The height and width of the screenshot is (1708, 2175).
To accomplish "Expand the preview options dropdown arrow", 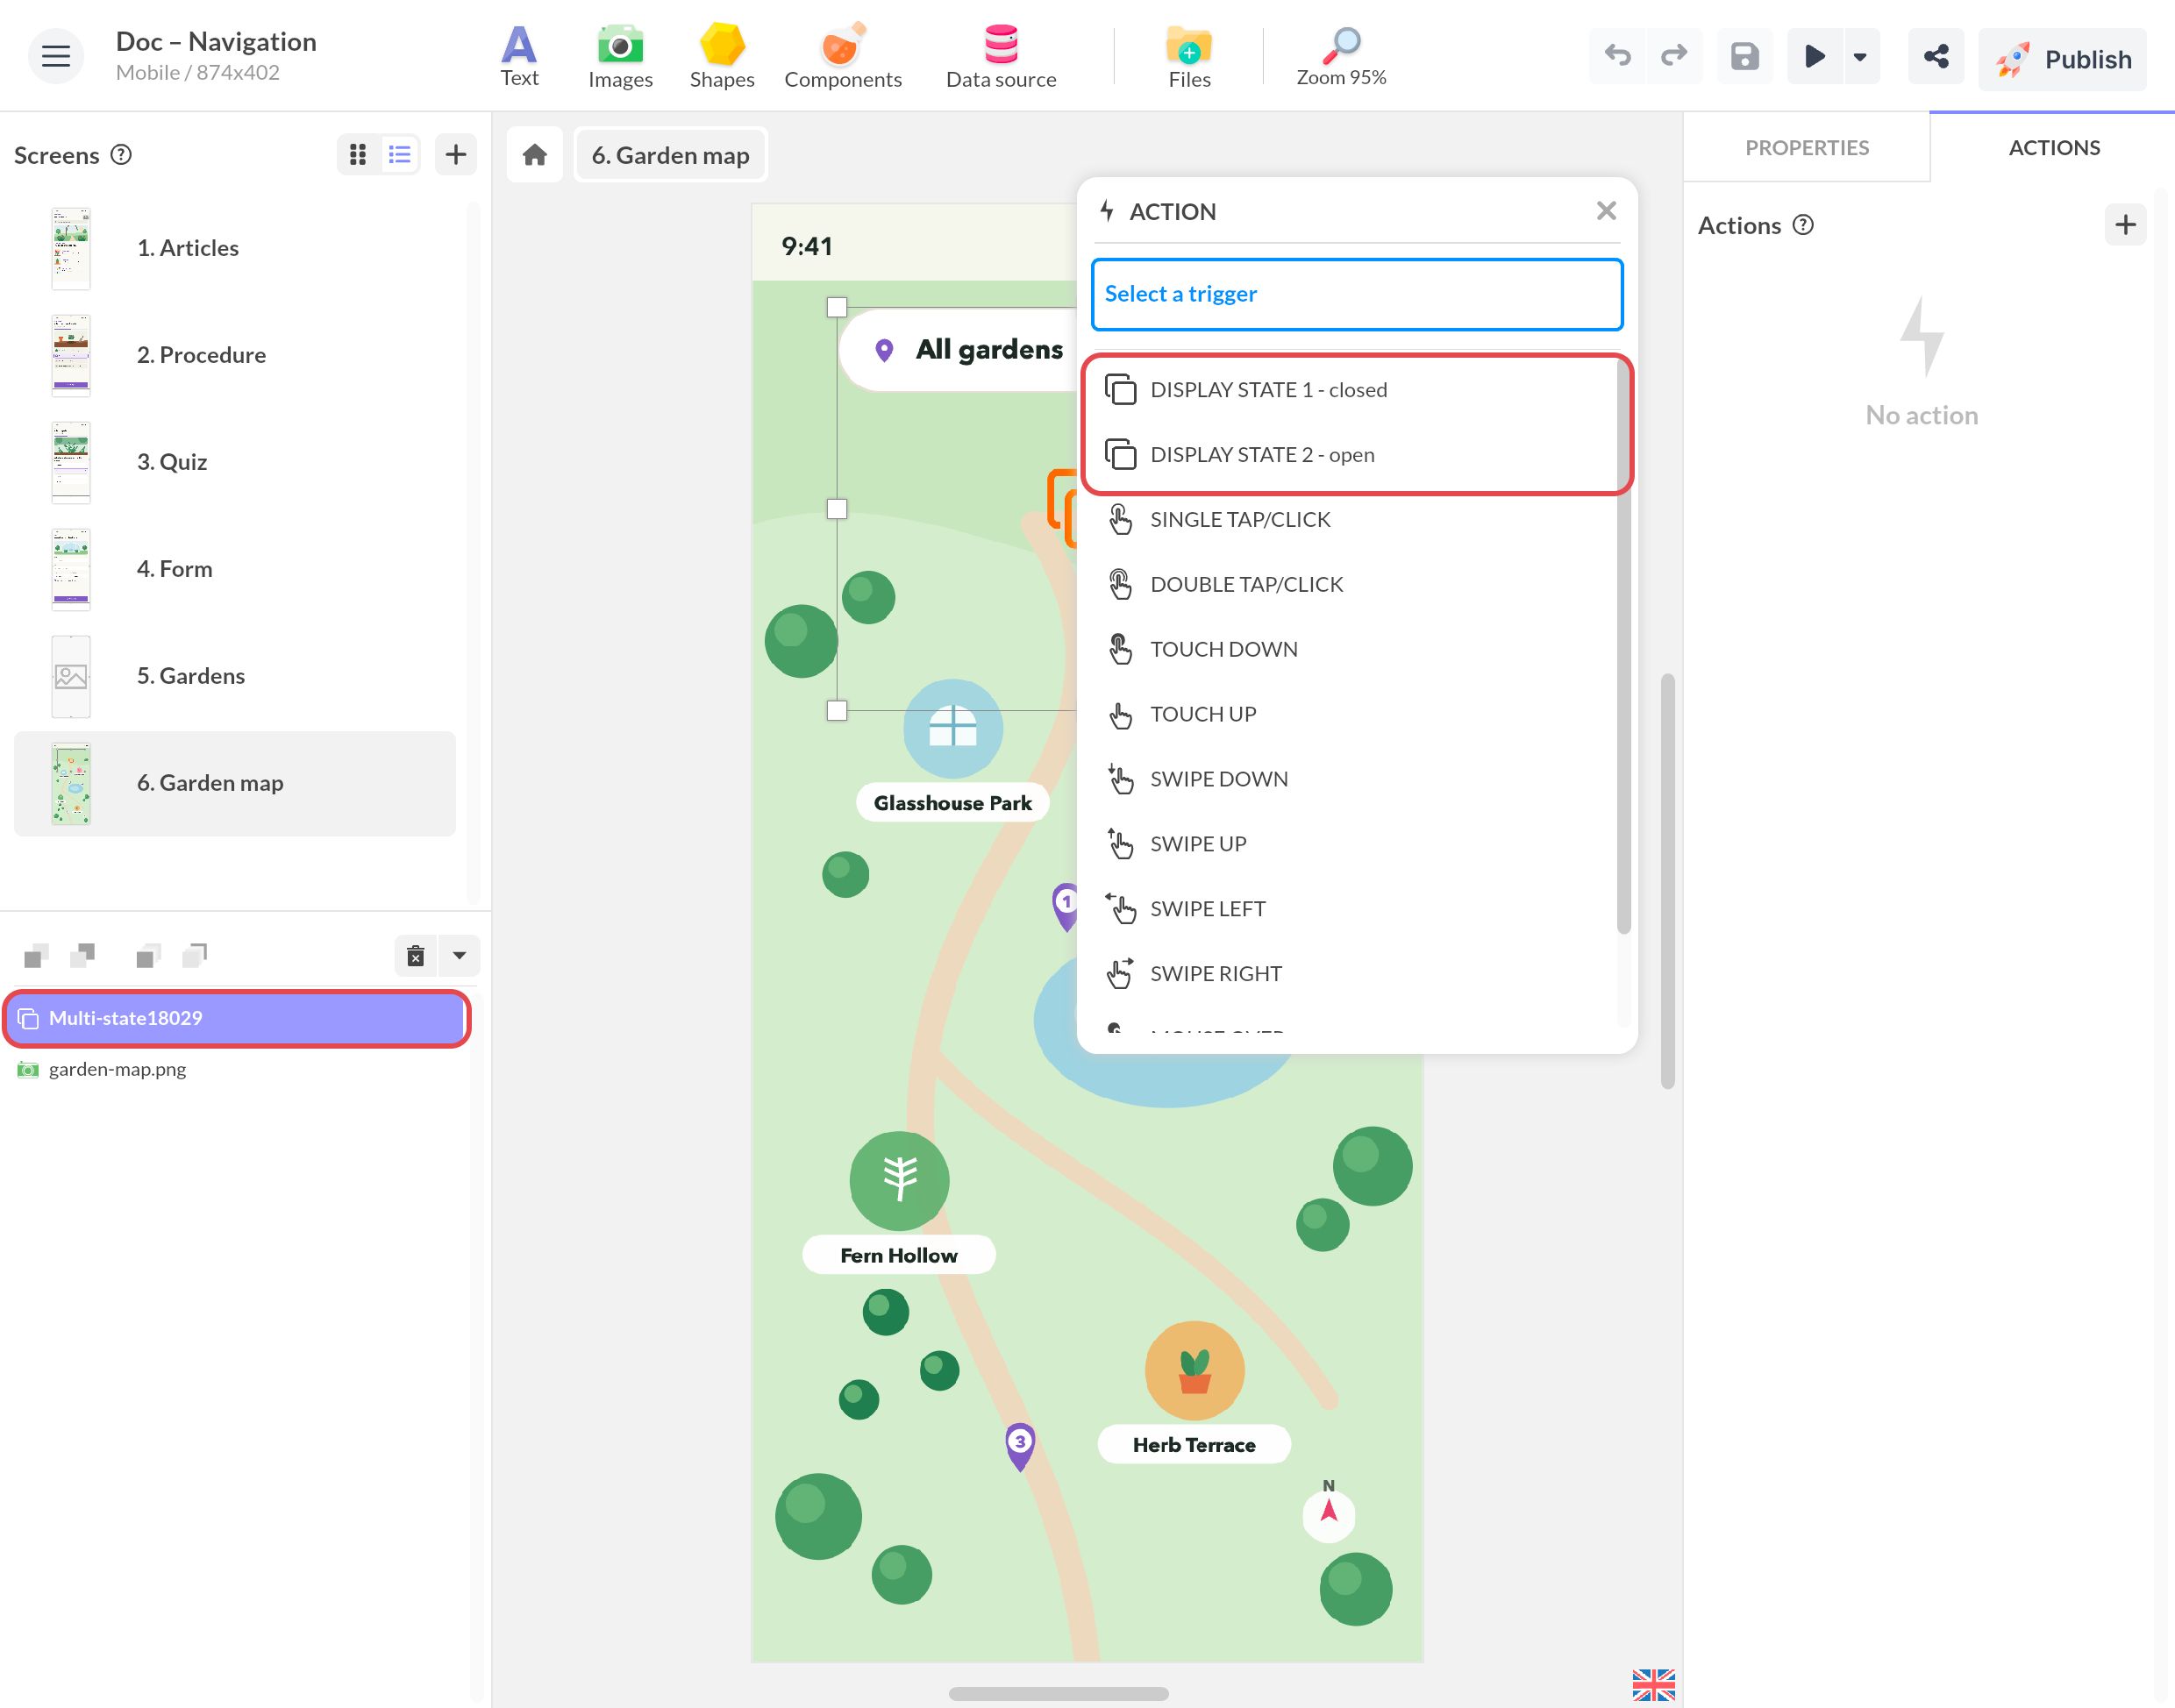I will pyautogui.click(x=1860, y=56).
